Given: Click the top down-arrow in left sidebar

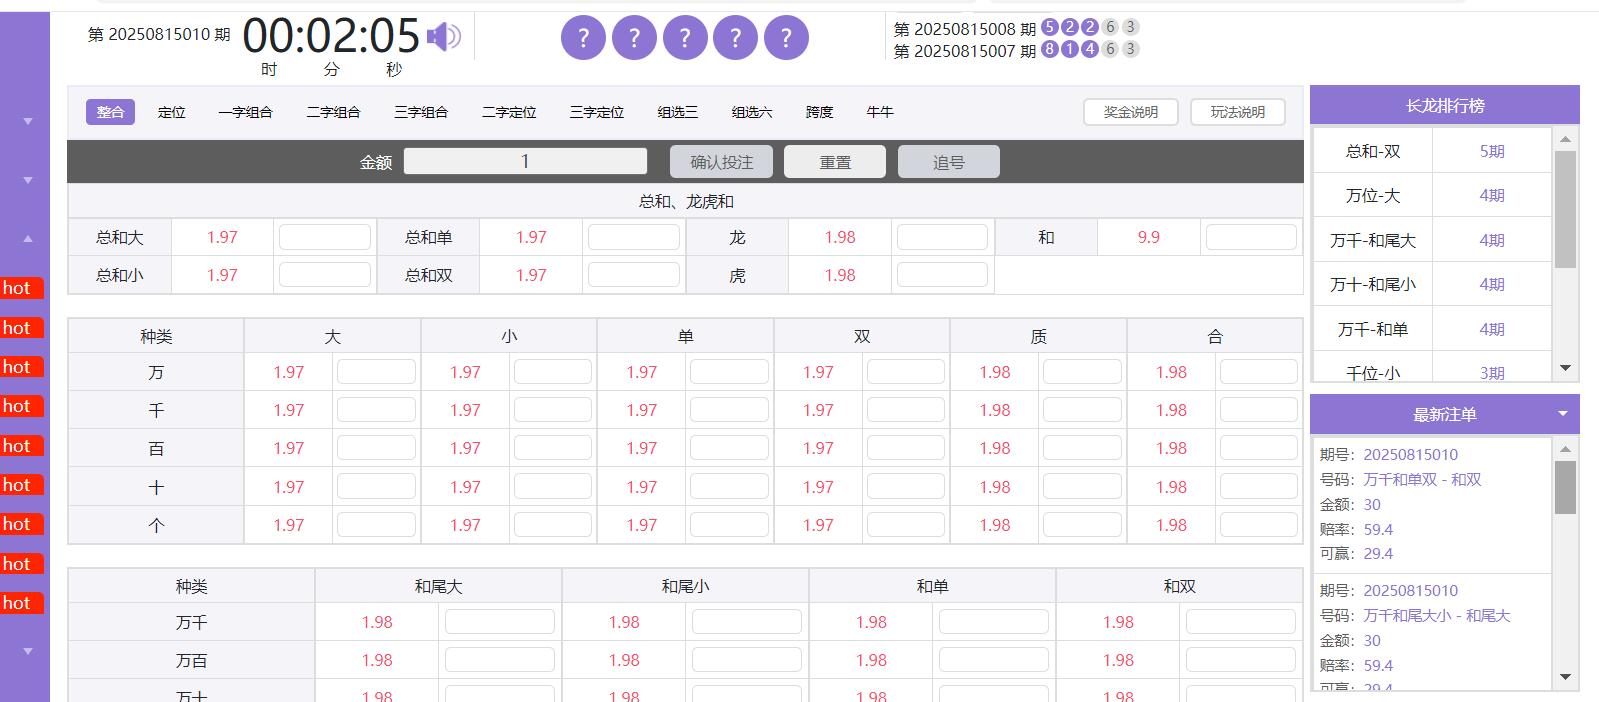Looking at the screenshot, I should click(x=28, y=121).
